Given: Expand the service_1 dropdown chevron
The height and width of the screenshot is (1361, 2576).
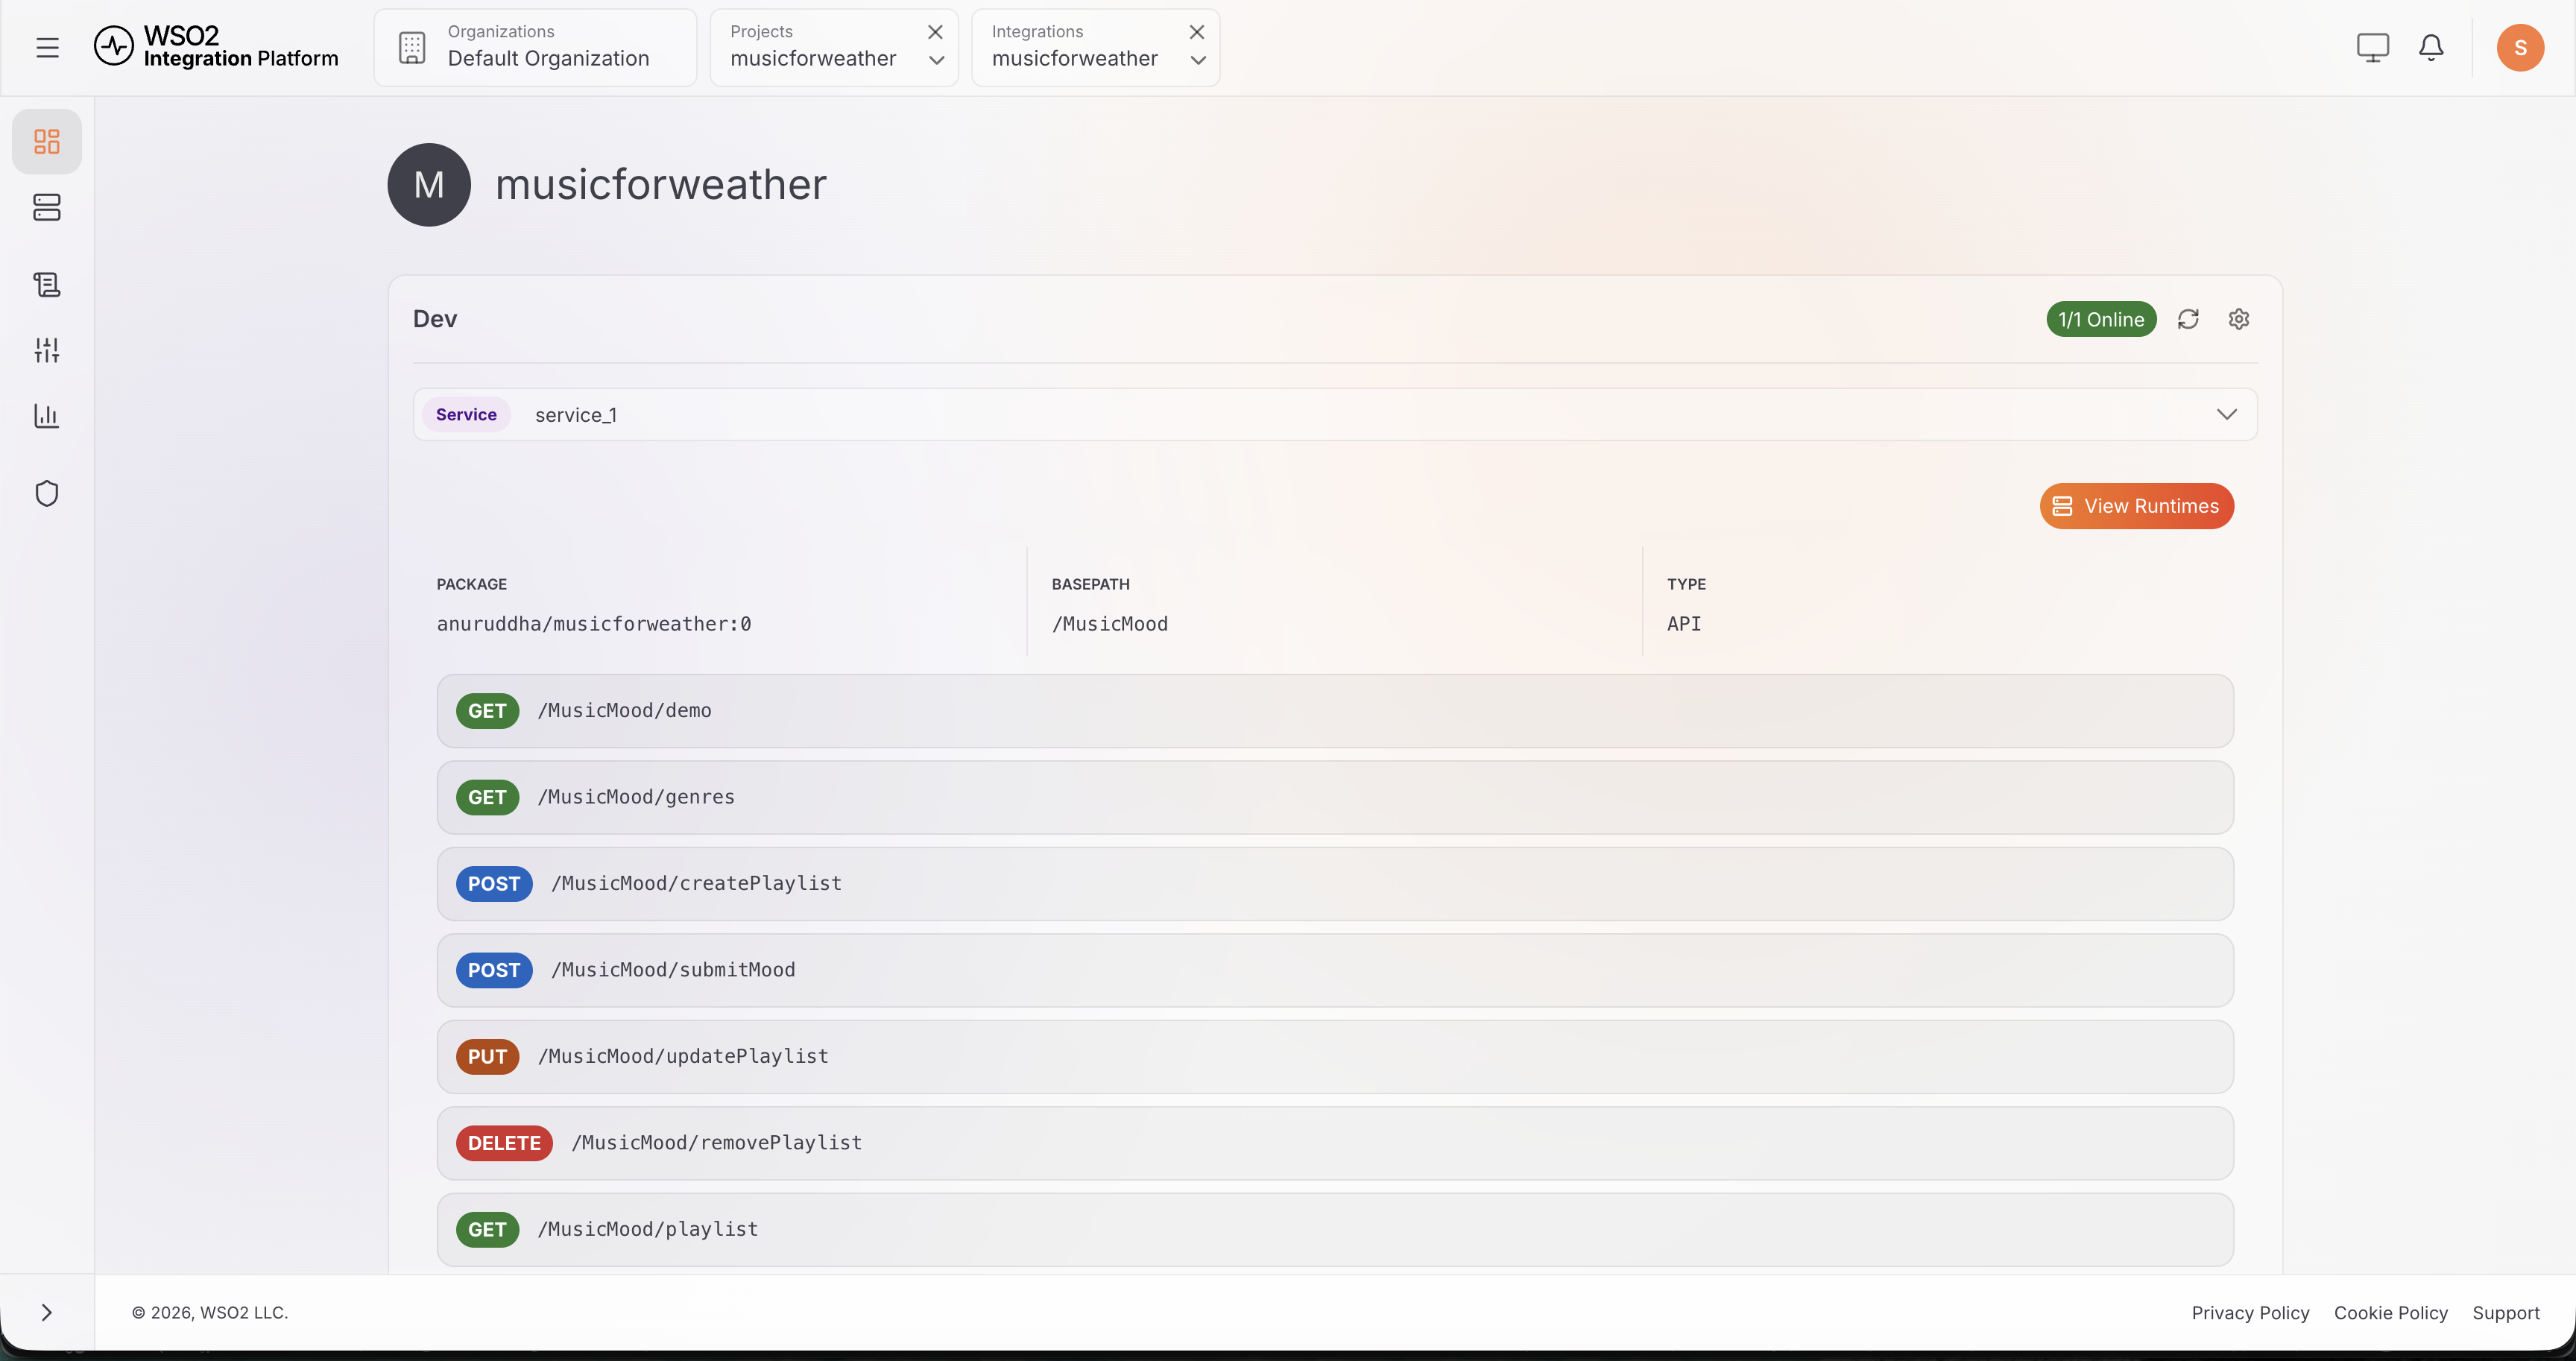Looking at the screenshot, I should point(2226,414).
